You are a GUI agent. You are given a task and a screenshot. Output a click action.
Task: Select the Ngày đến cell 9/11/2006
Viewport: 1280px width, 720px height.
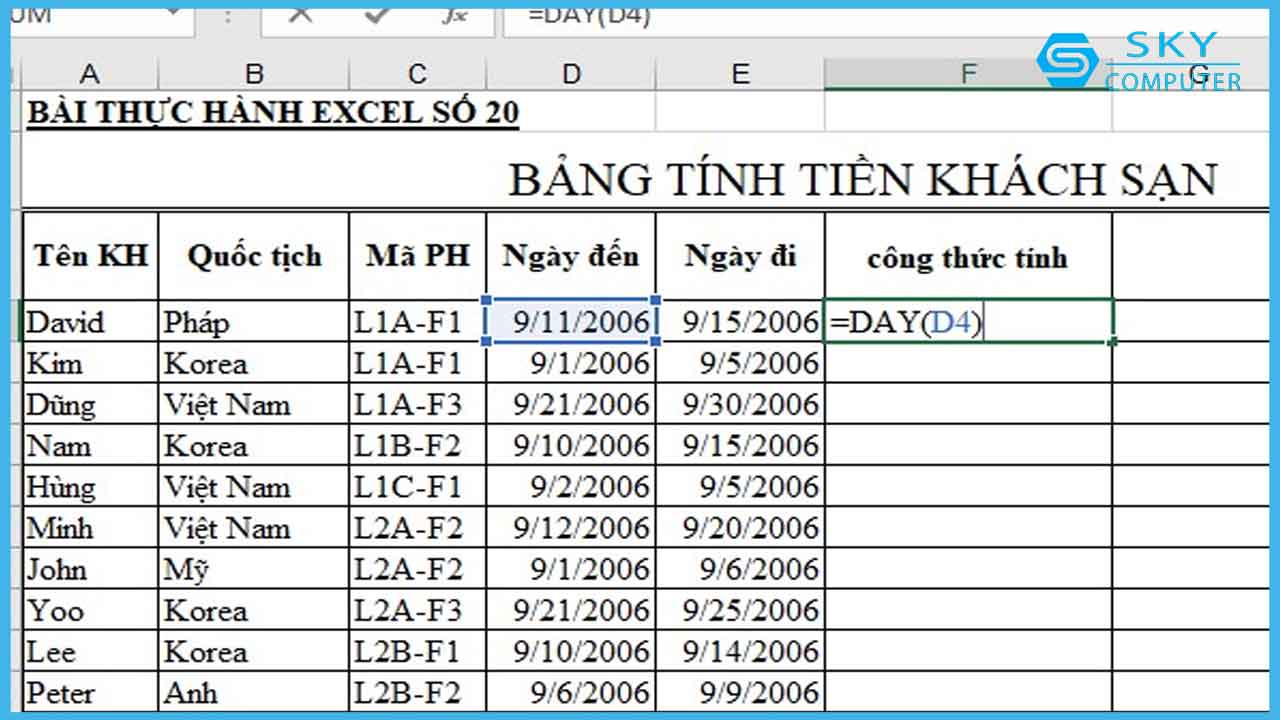pos(571,322)
